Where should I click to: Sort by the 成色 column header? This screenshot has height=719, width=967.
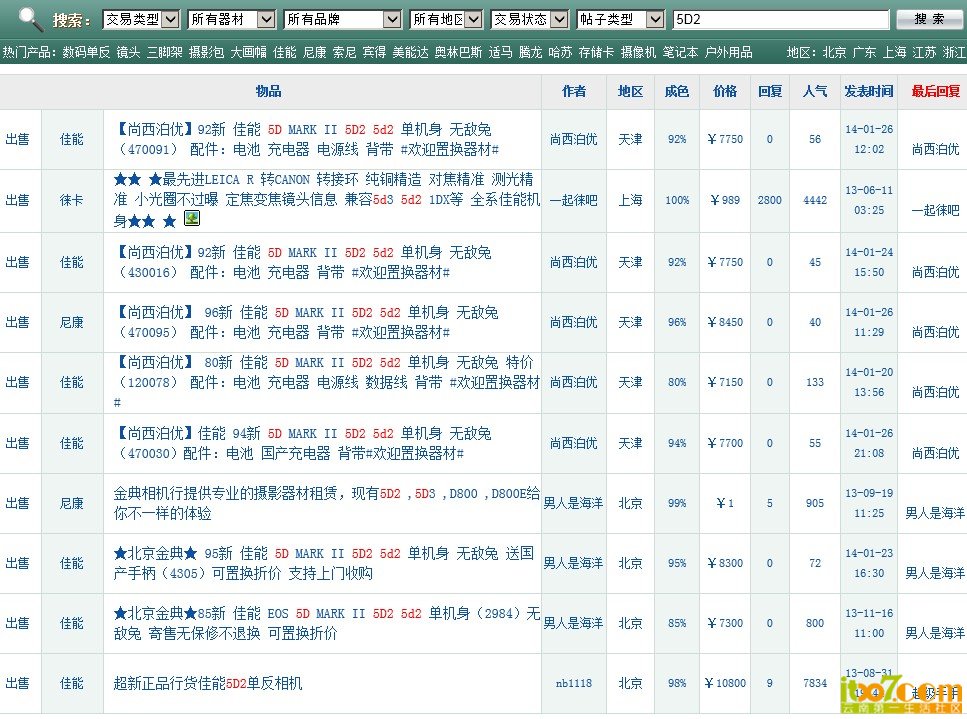point(677,91)
